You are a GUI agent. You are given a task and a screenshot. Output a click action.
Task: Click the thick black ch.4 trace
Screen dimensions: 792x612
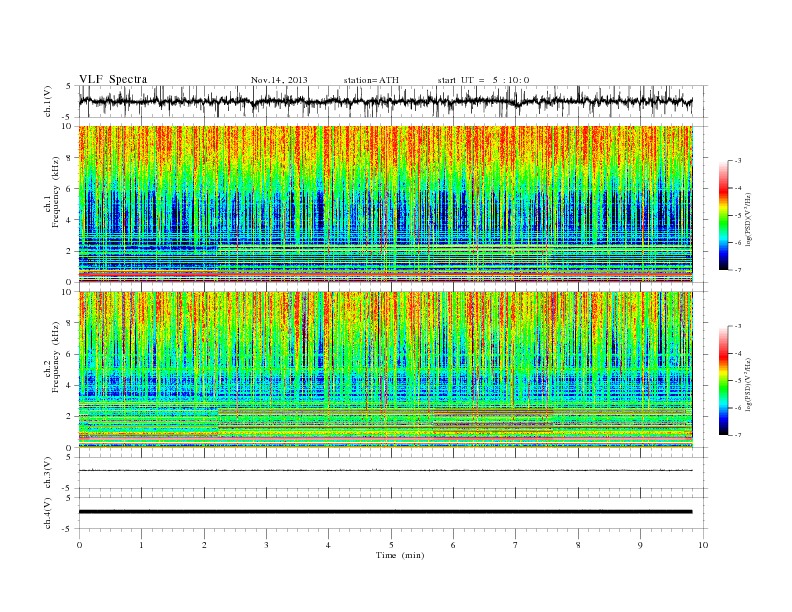385,512
